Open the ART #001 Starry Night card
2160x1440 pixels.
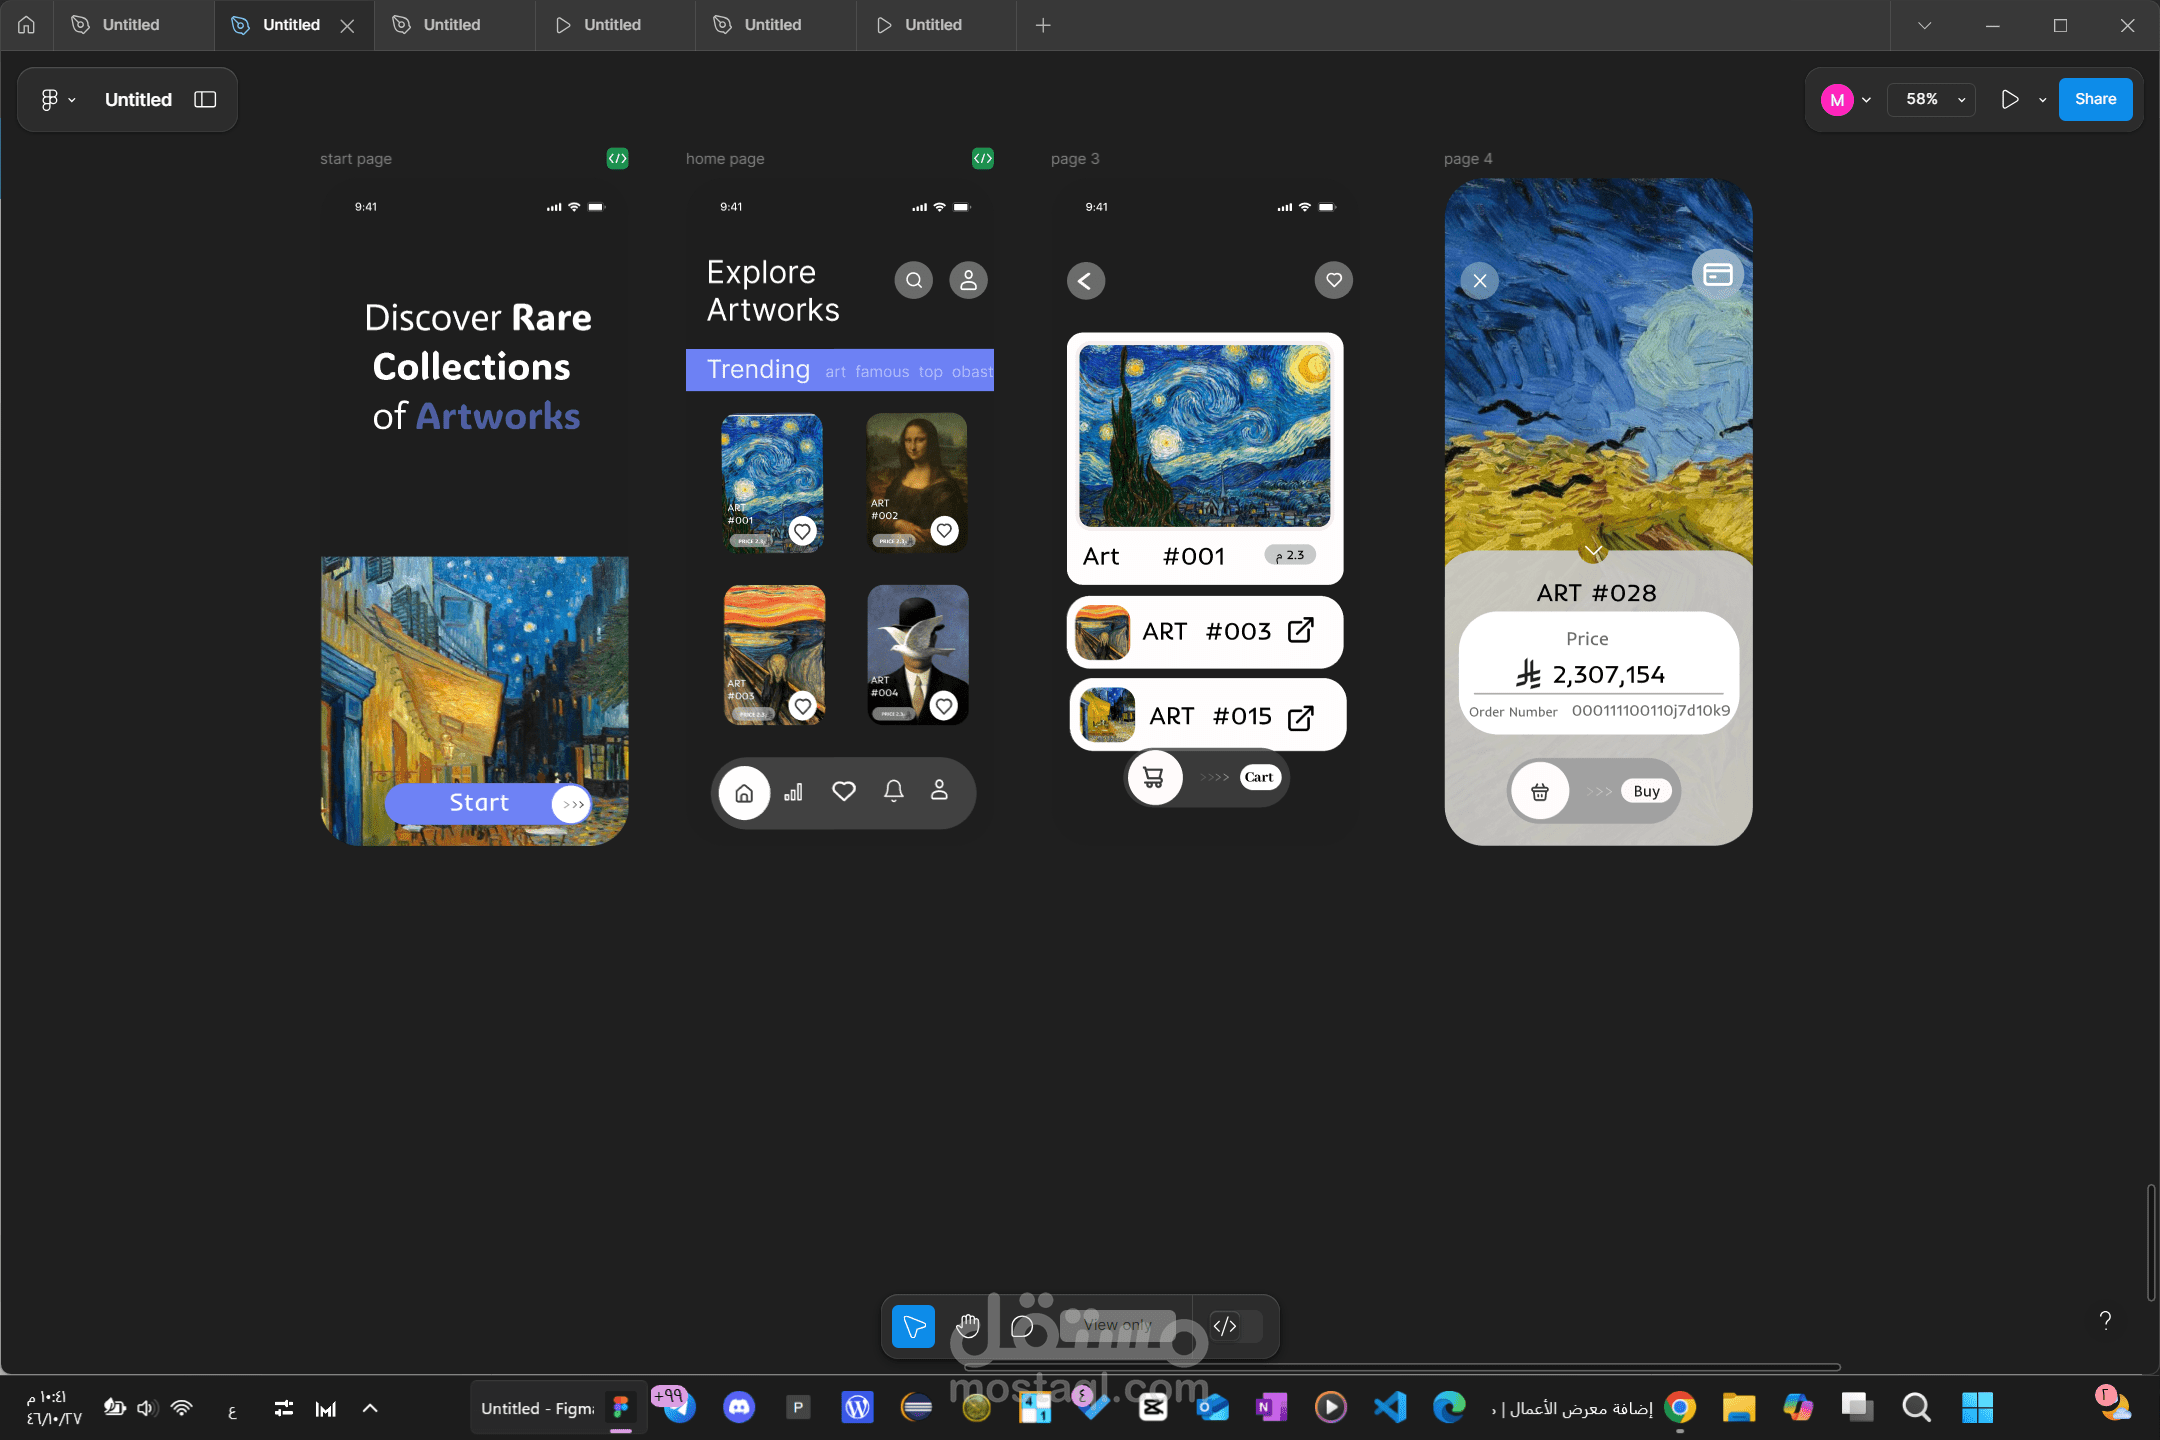(x=772, y=482)
